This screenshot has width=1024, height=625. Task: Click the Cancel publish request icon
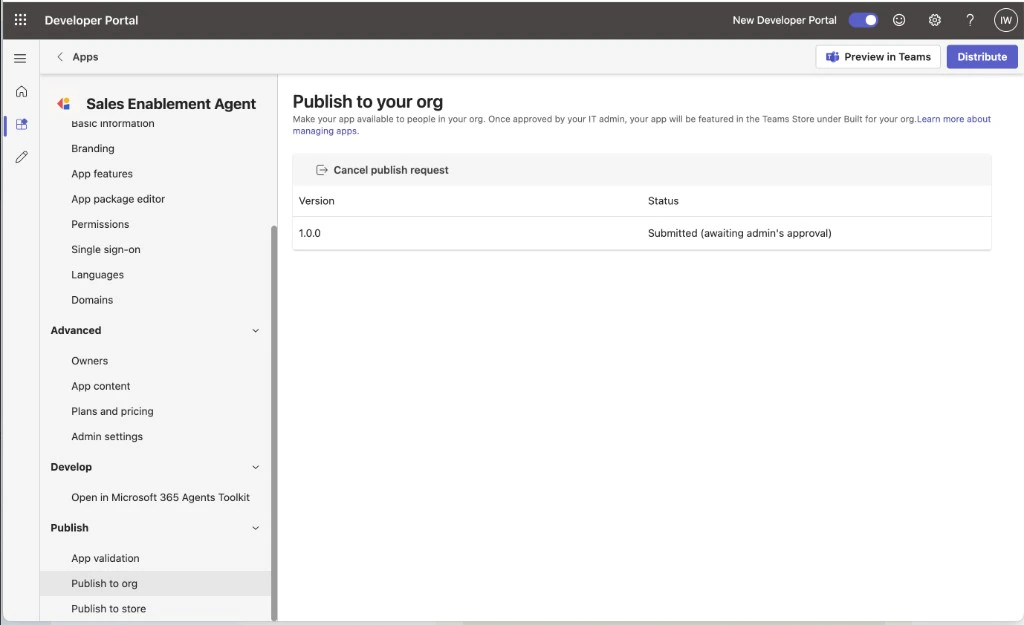321,170
